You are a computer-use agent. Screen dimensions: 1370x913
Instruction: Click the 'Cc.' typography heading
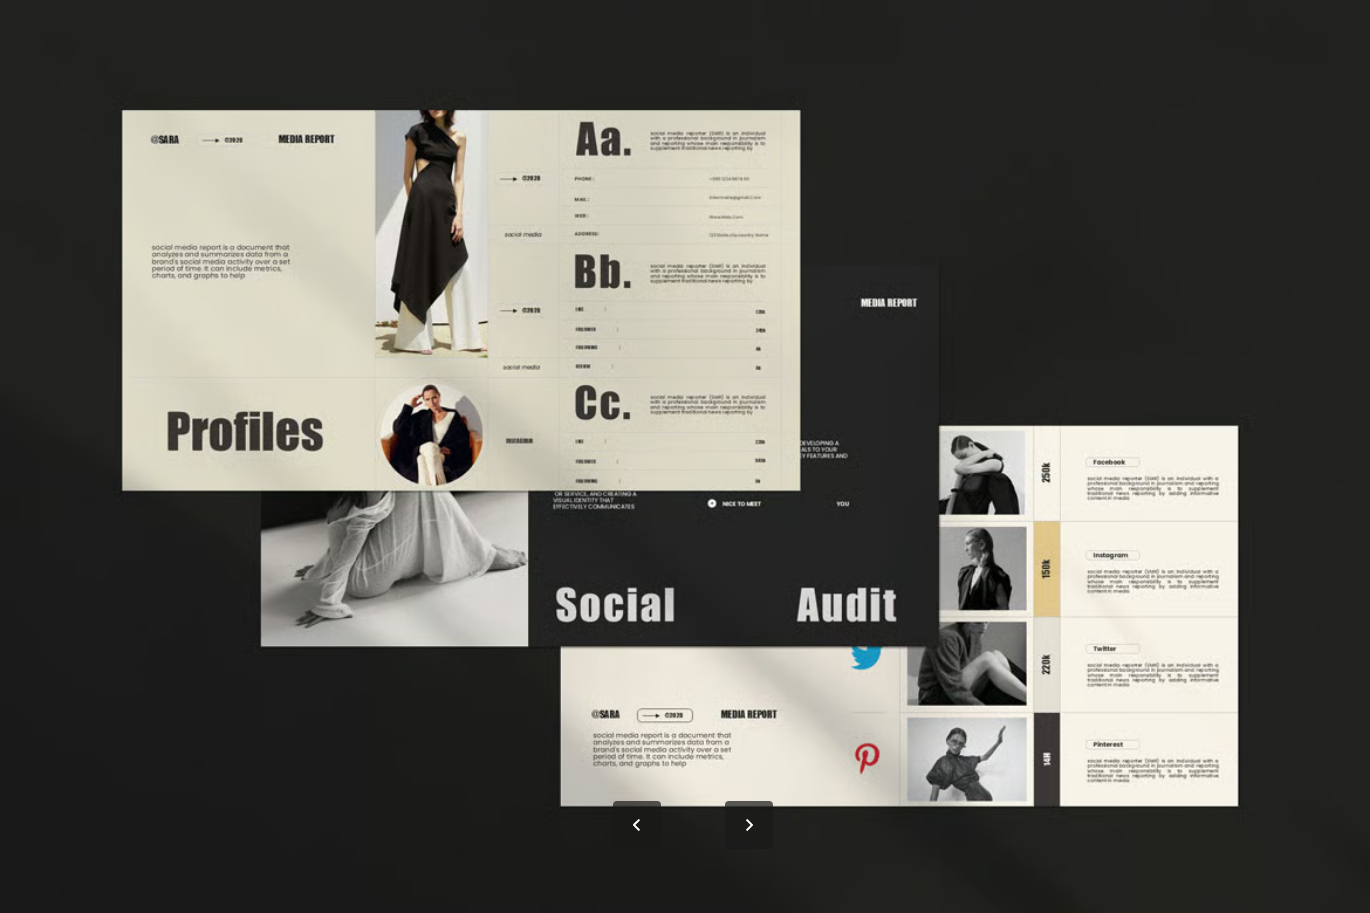pos(603,403)
